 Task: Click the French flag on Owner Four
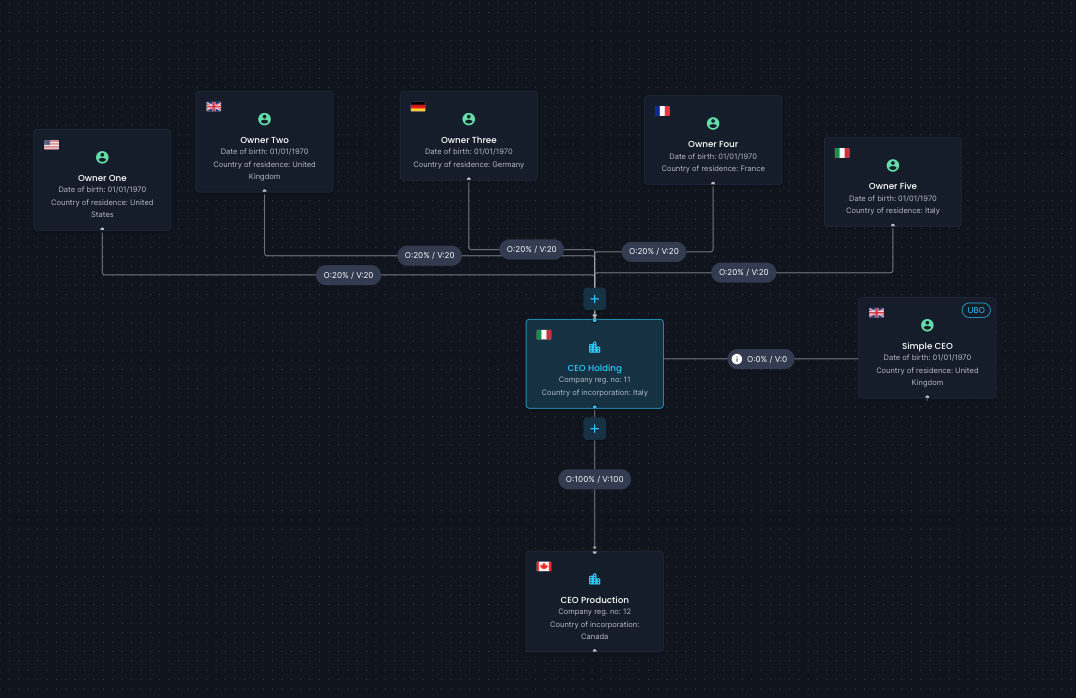(x=662, y=111)
